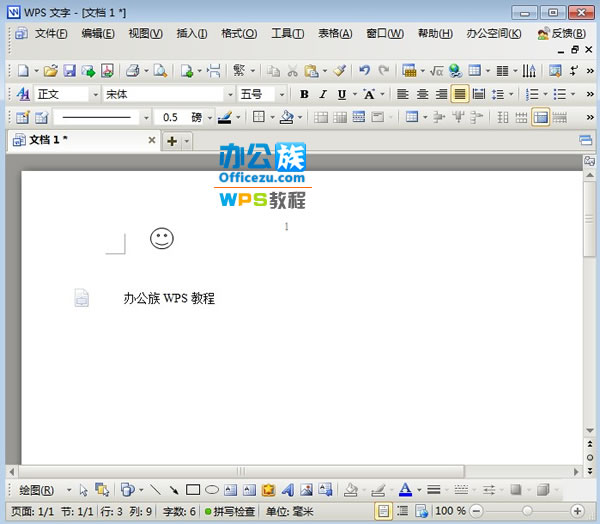Viewport: 600px width, 524px height.
Task: Click the Format Painter brush icon
Action: pyautogui.click(x=339, y=71)
